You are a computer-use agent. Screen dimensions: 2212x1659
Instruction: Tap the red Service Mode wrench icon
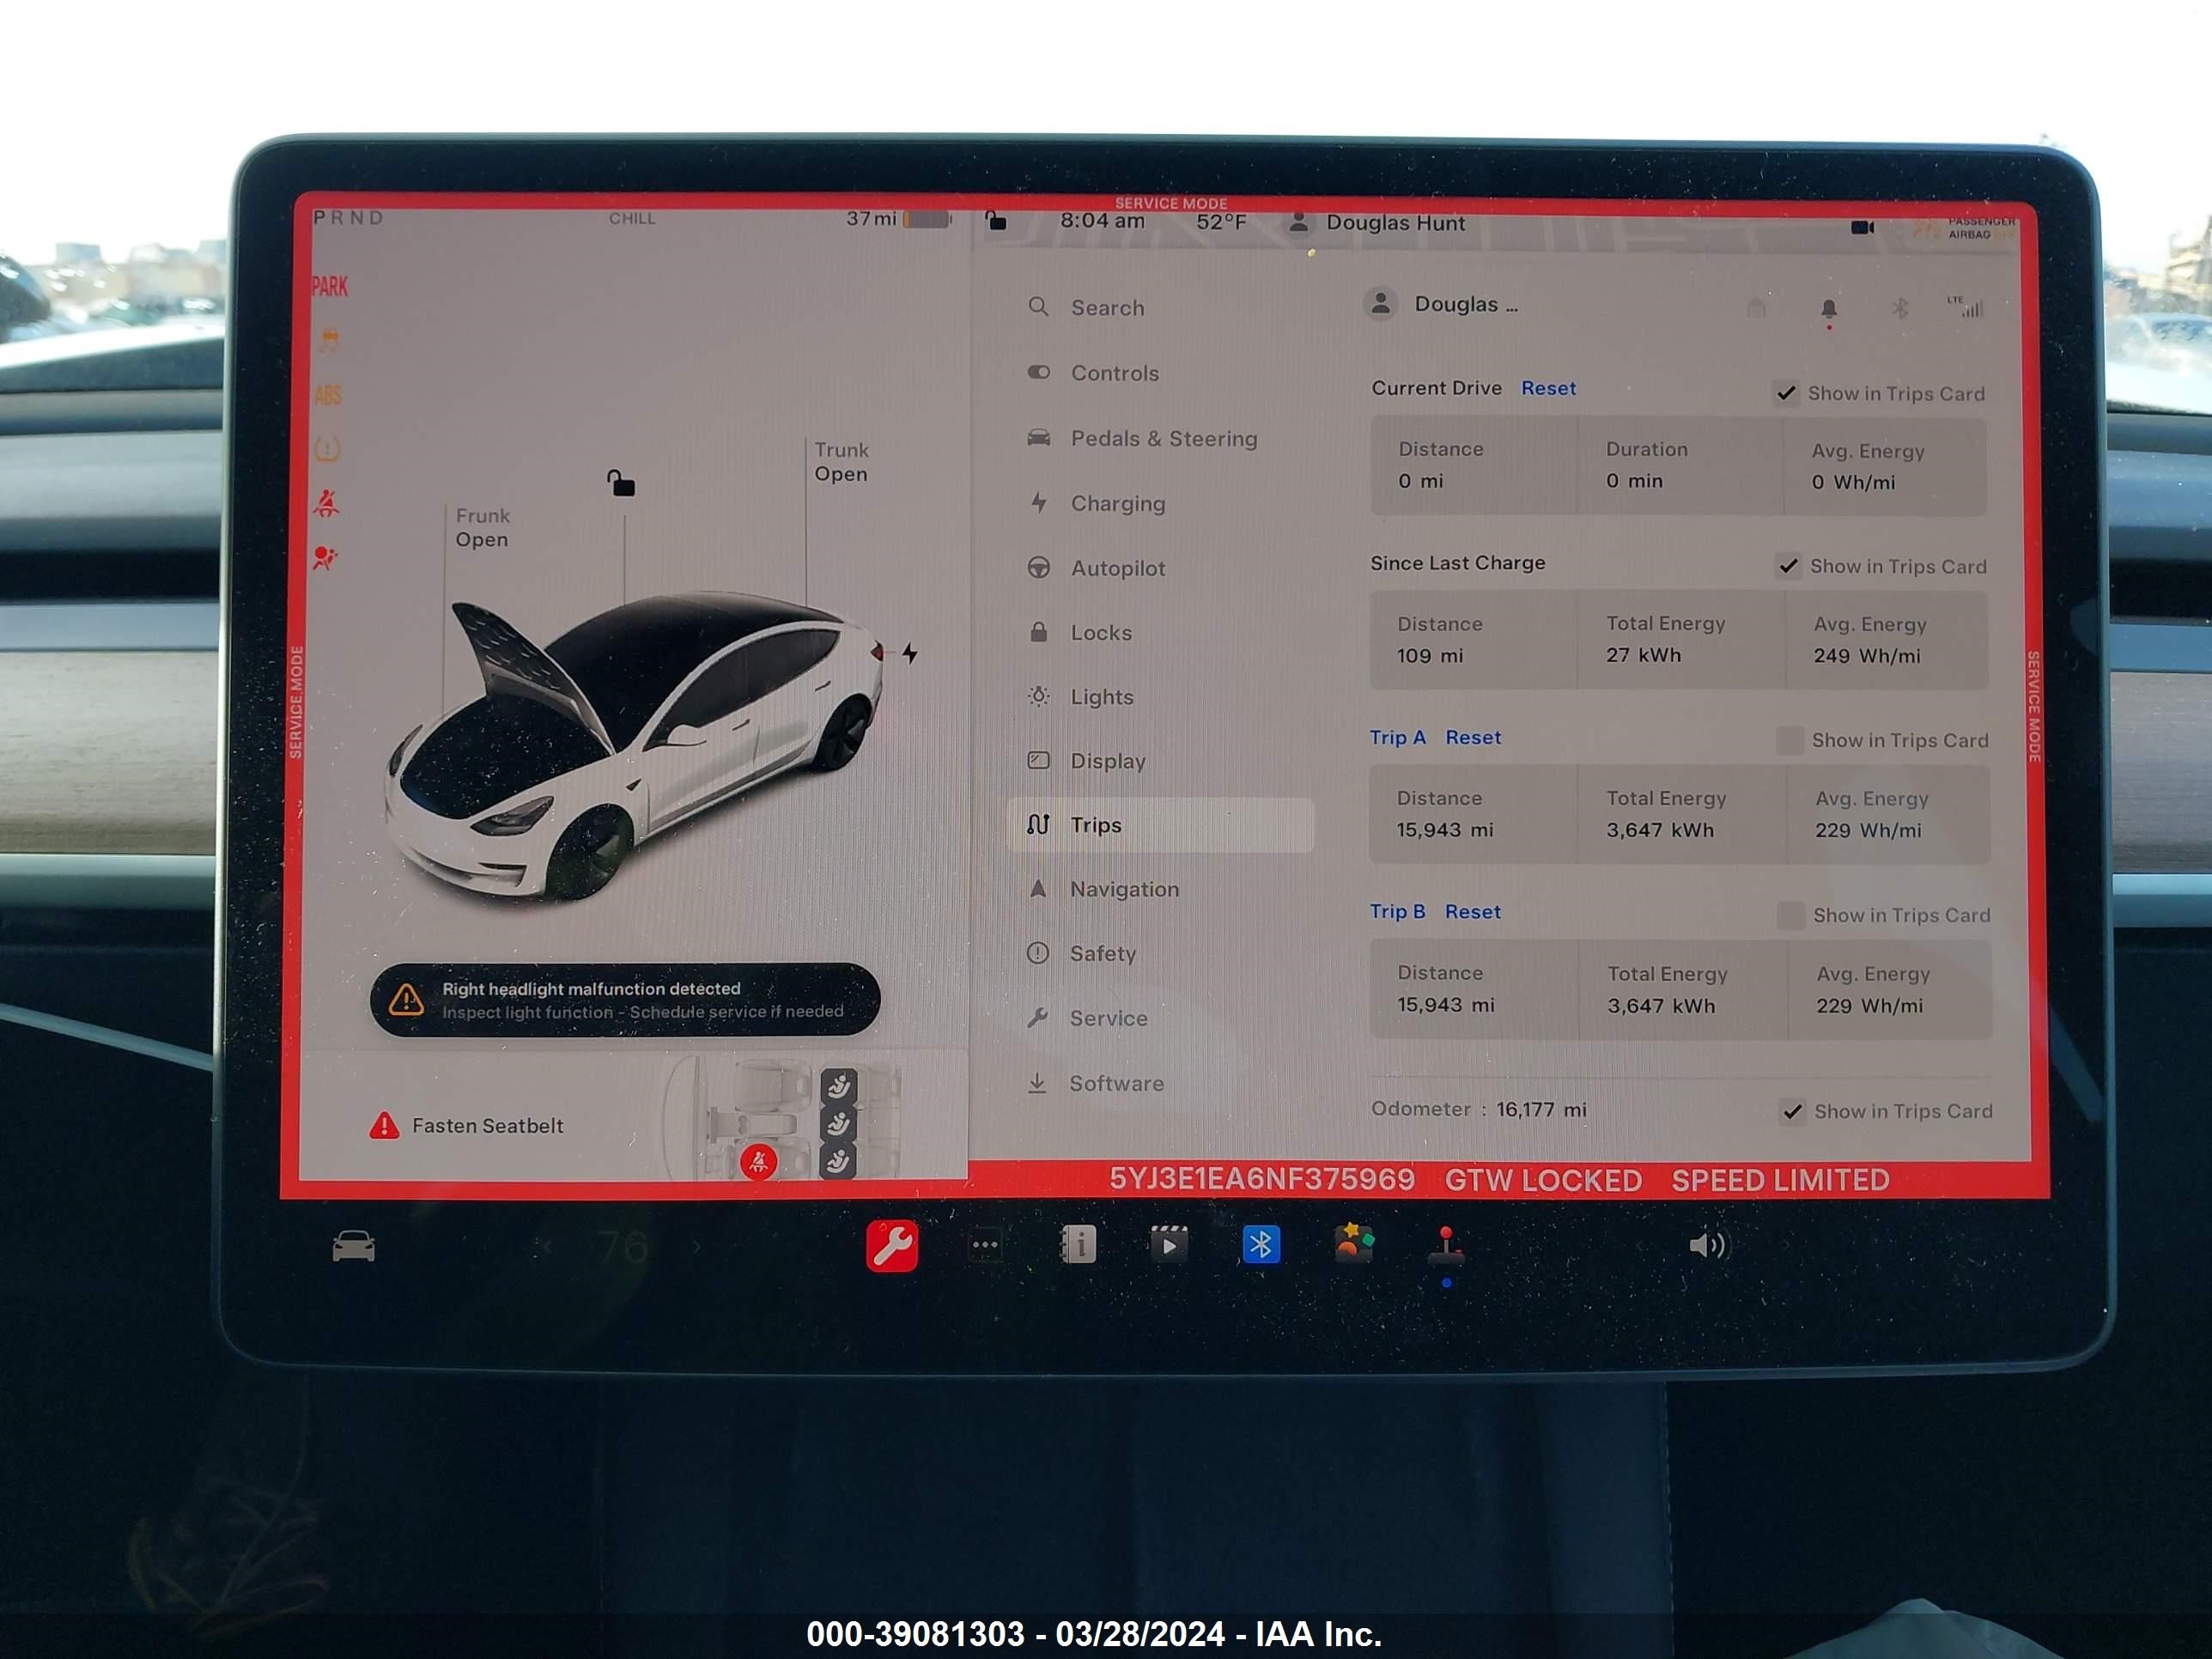coord(892,1246)
